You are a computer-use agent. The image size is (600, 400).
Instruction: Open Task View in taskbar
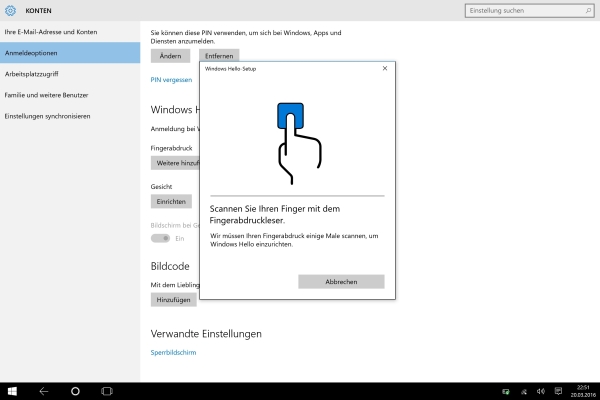click(107, 391)
